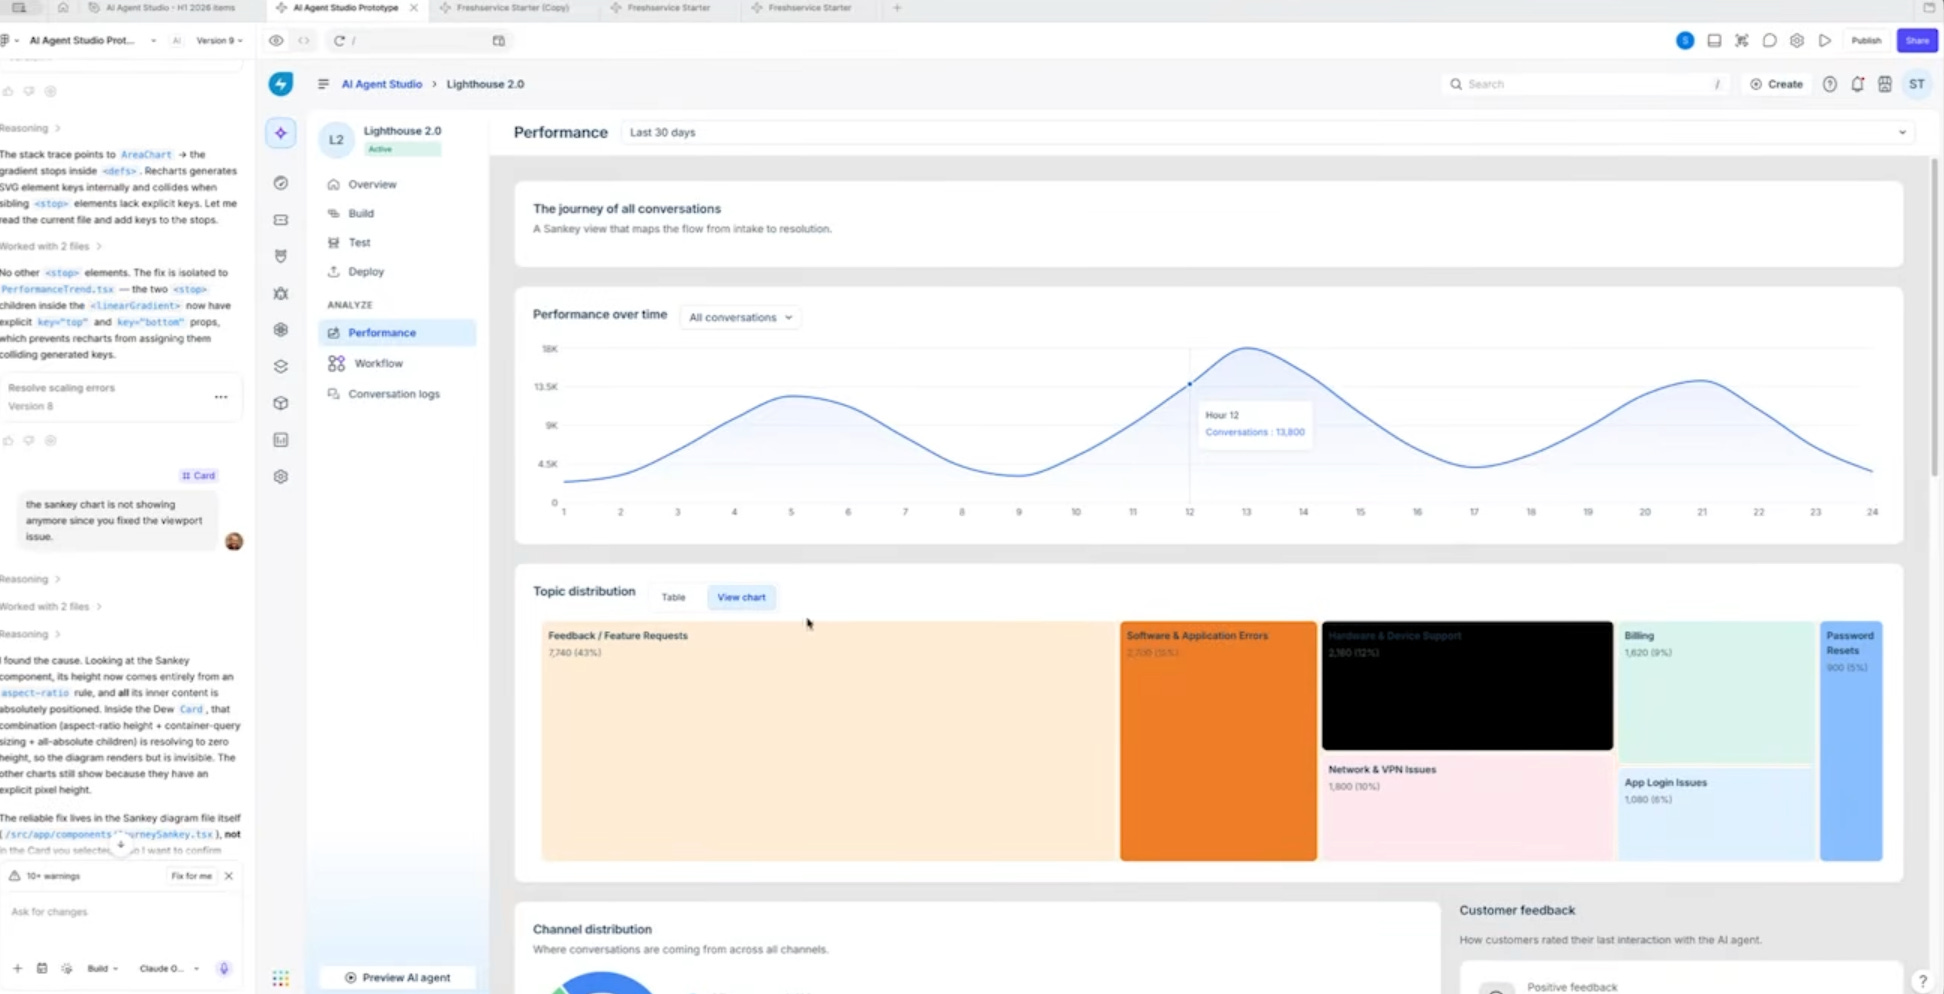Click the sparkle AI icon in left rail
Screen dimensions: 1944x994
pyautogui.click(x=281, y=133)
